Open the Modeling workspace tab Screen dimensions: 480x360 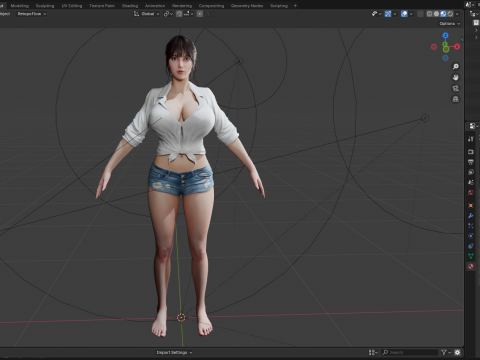[20, 6]
